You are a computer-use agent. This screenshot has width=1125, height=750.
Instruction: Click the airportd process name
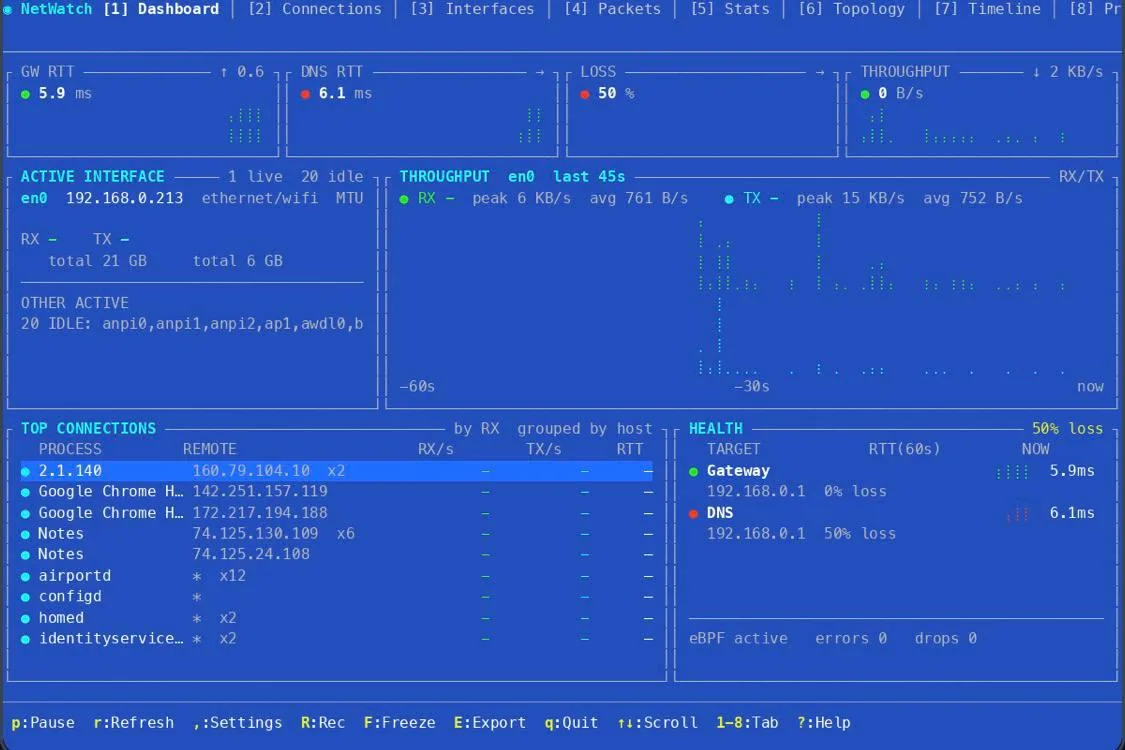[75, 576]
